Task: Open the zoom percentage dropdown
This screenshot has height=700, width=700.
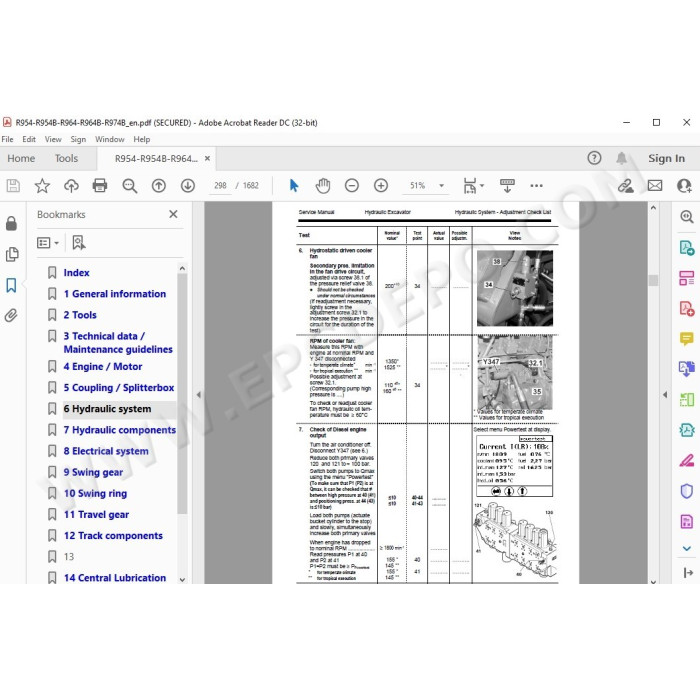Action: (441, 185)
